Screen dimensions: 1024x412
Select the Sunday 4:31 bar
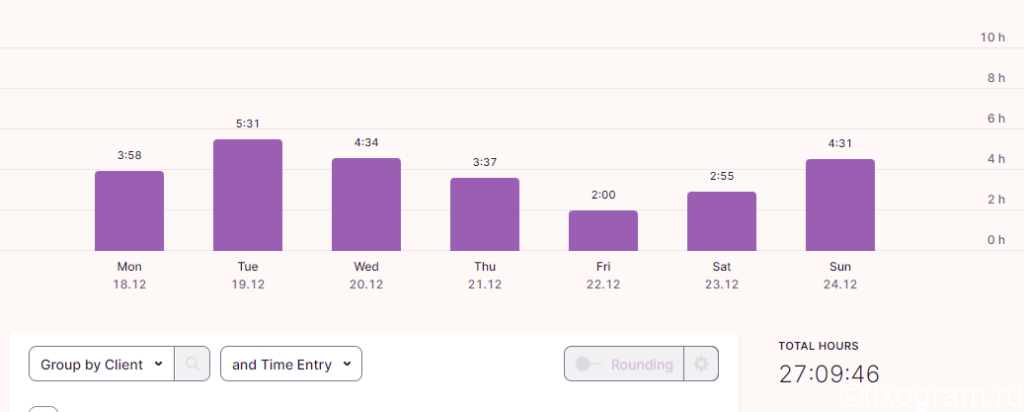coord(840,205)
